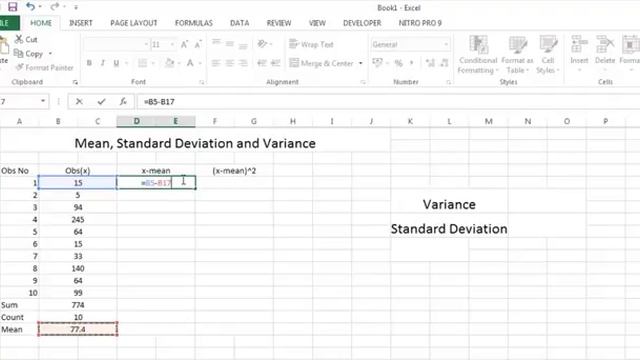Open the Name Box dropdown
Viewport: 640px width, 360px height.
point(43,101)
